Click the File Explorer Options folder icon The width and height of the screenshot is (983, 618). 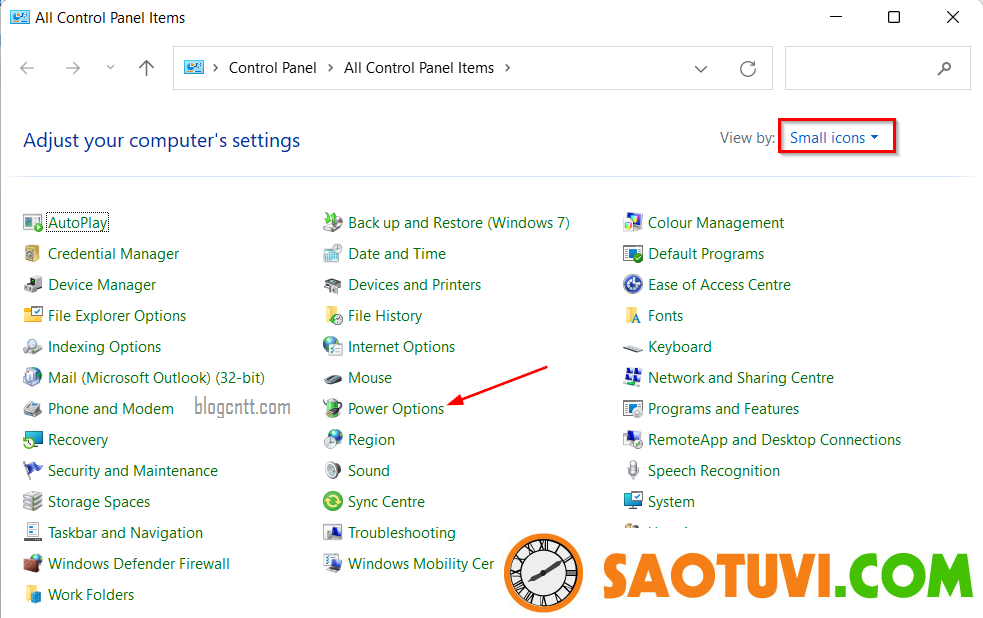[33, 315]
